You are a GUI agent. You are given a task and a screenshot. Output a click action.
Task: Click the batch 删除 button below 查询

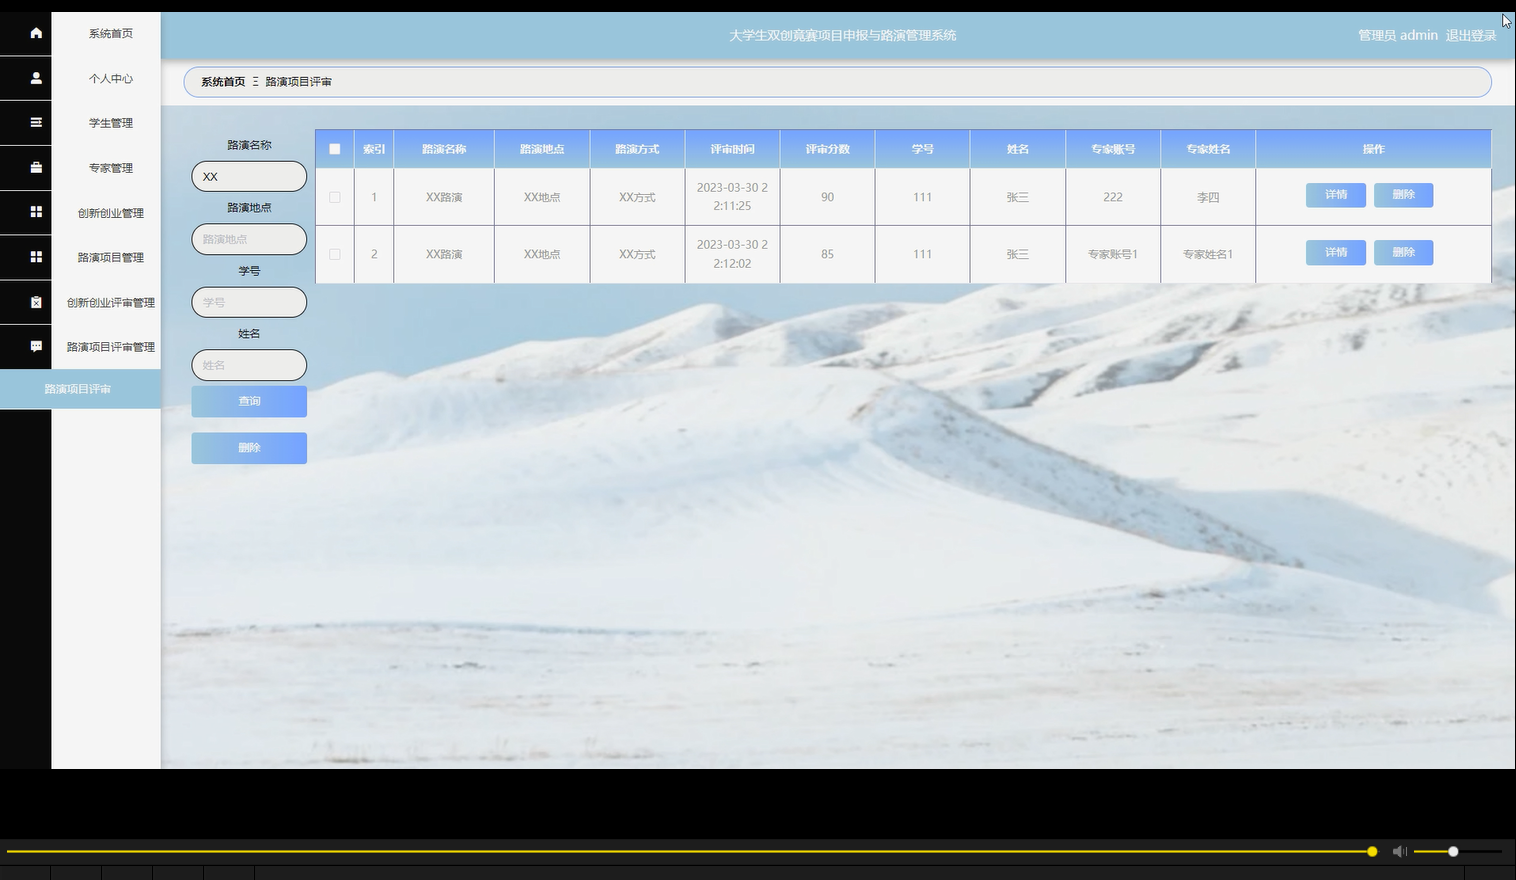249,448
